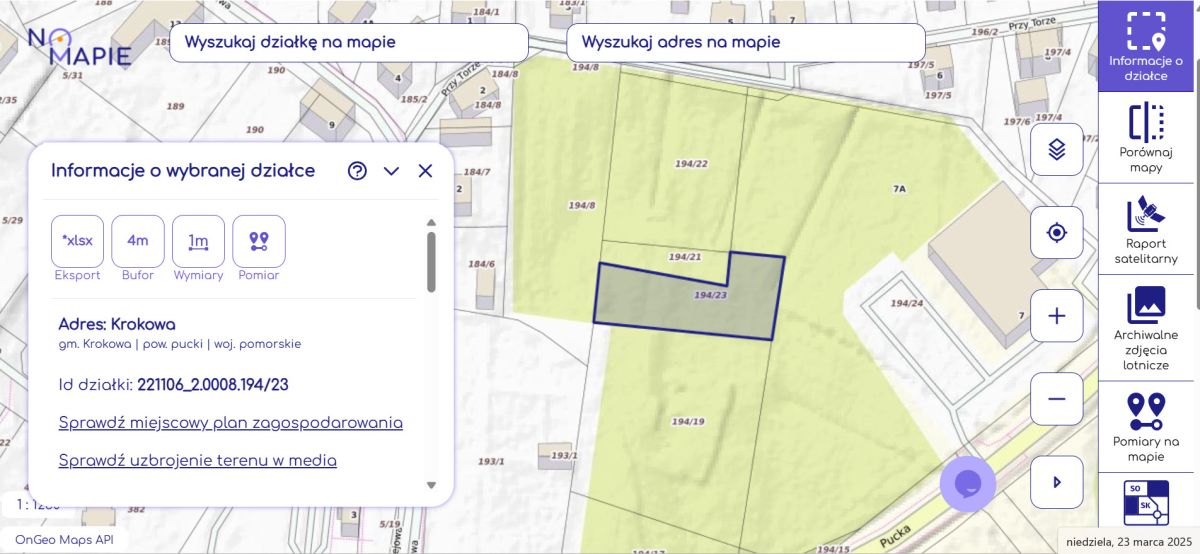Open Informacje o działce tool
Image resolution: width=1200 pixels, height=554 pixels.
point(1148,46)
